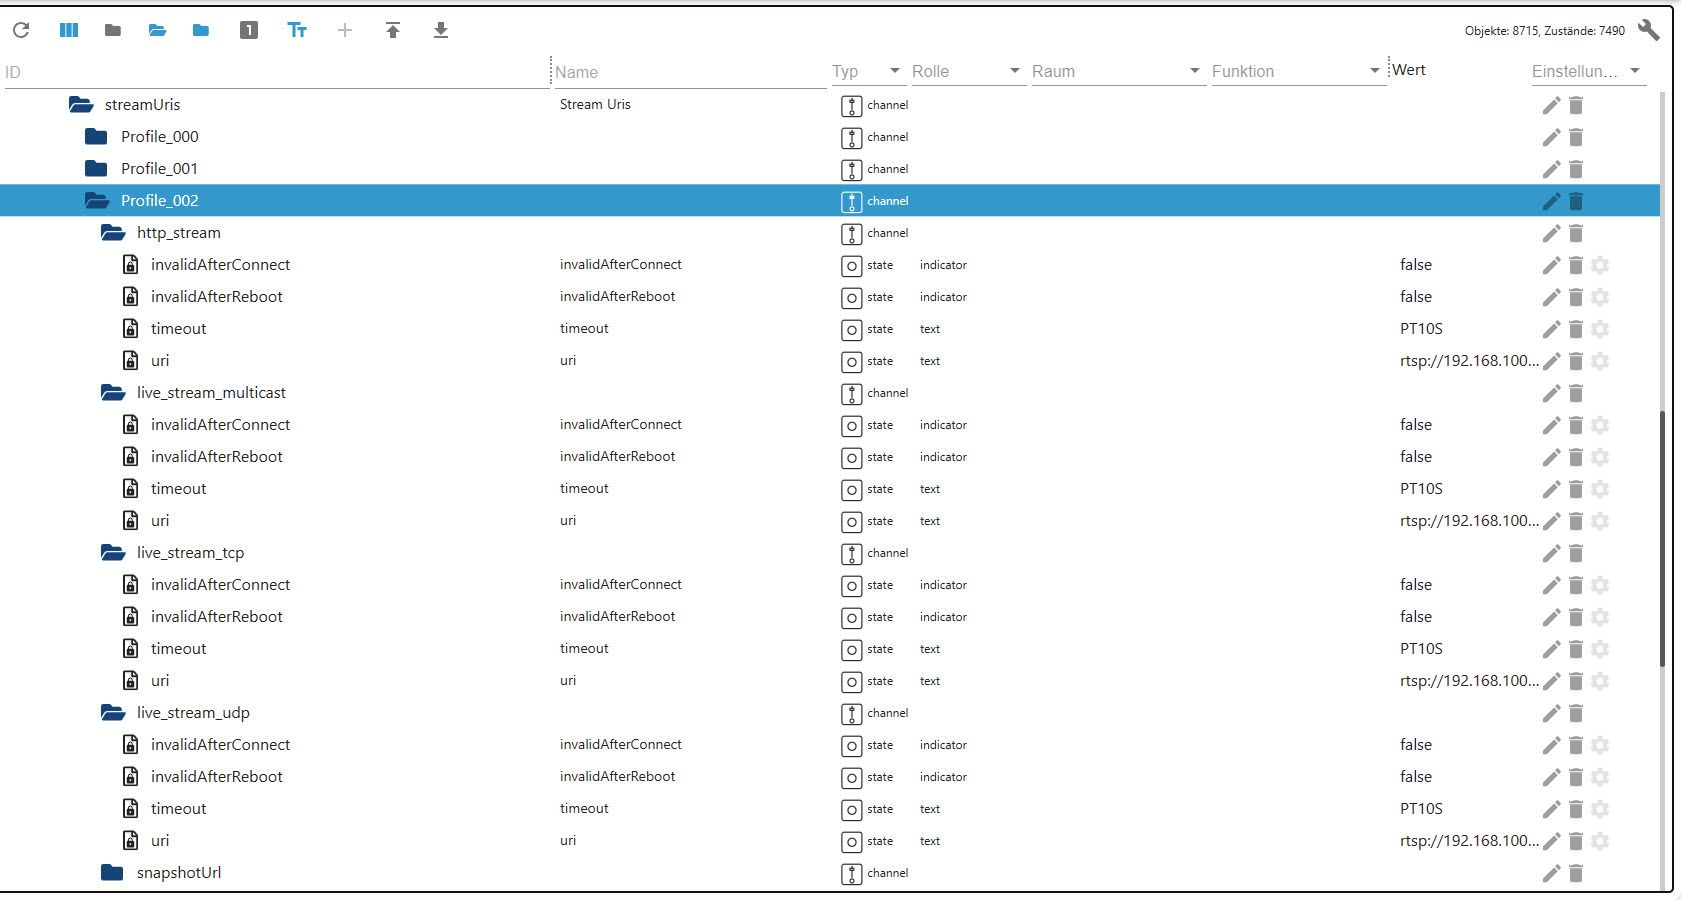Select invalidAfterConnect under live_stream_udp
Image resolution: width=1681 pixels, height=900 pixels.
tap(830, 745)
